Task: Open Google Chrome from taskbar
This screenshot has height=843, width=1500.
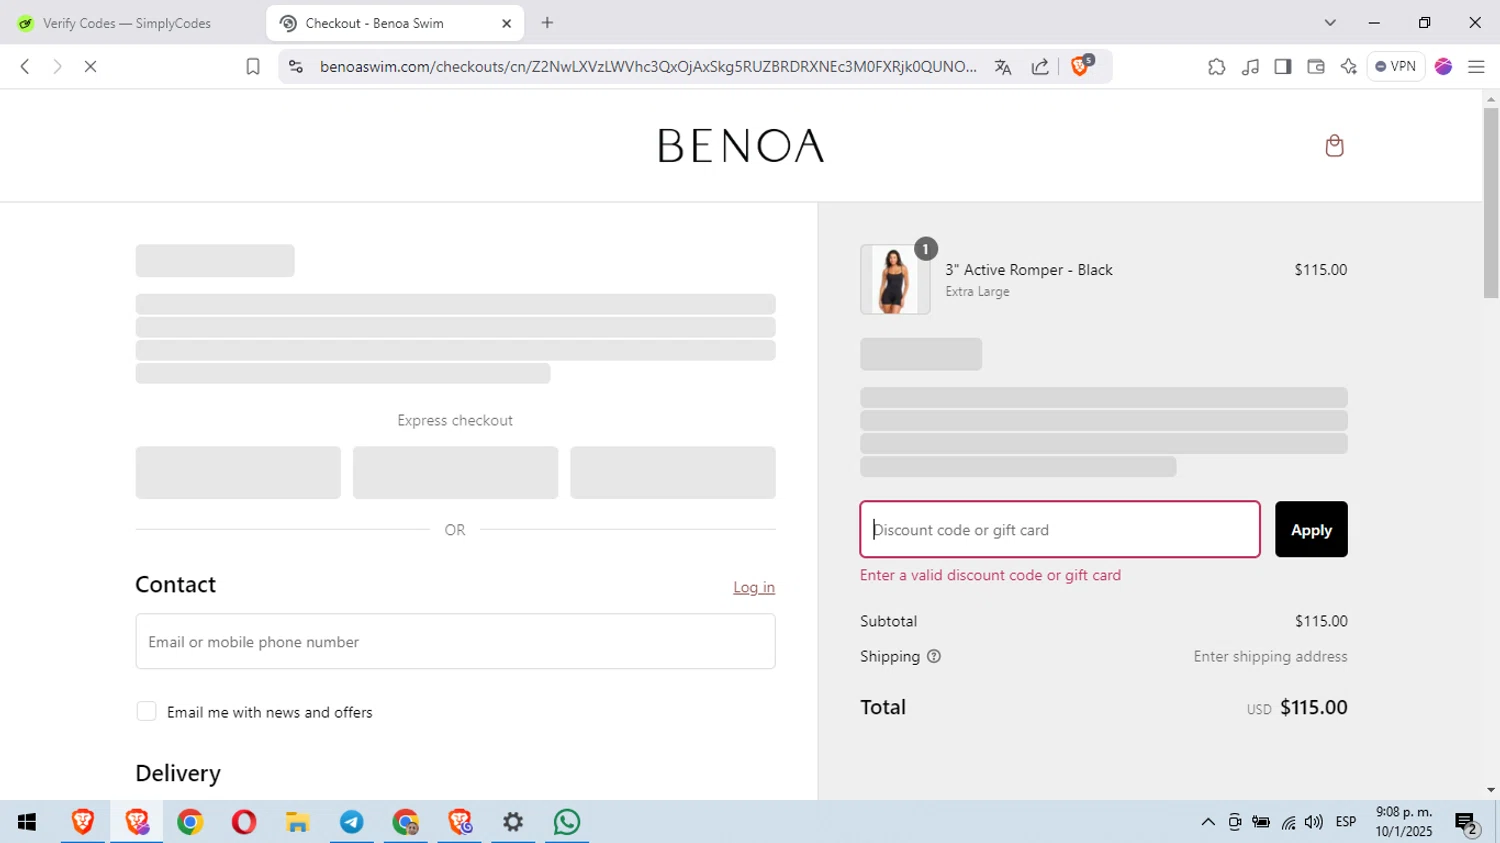Action: tap(190, 822)
